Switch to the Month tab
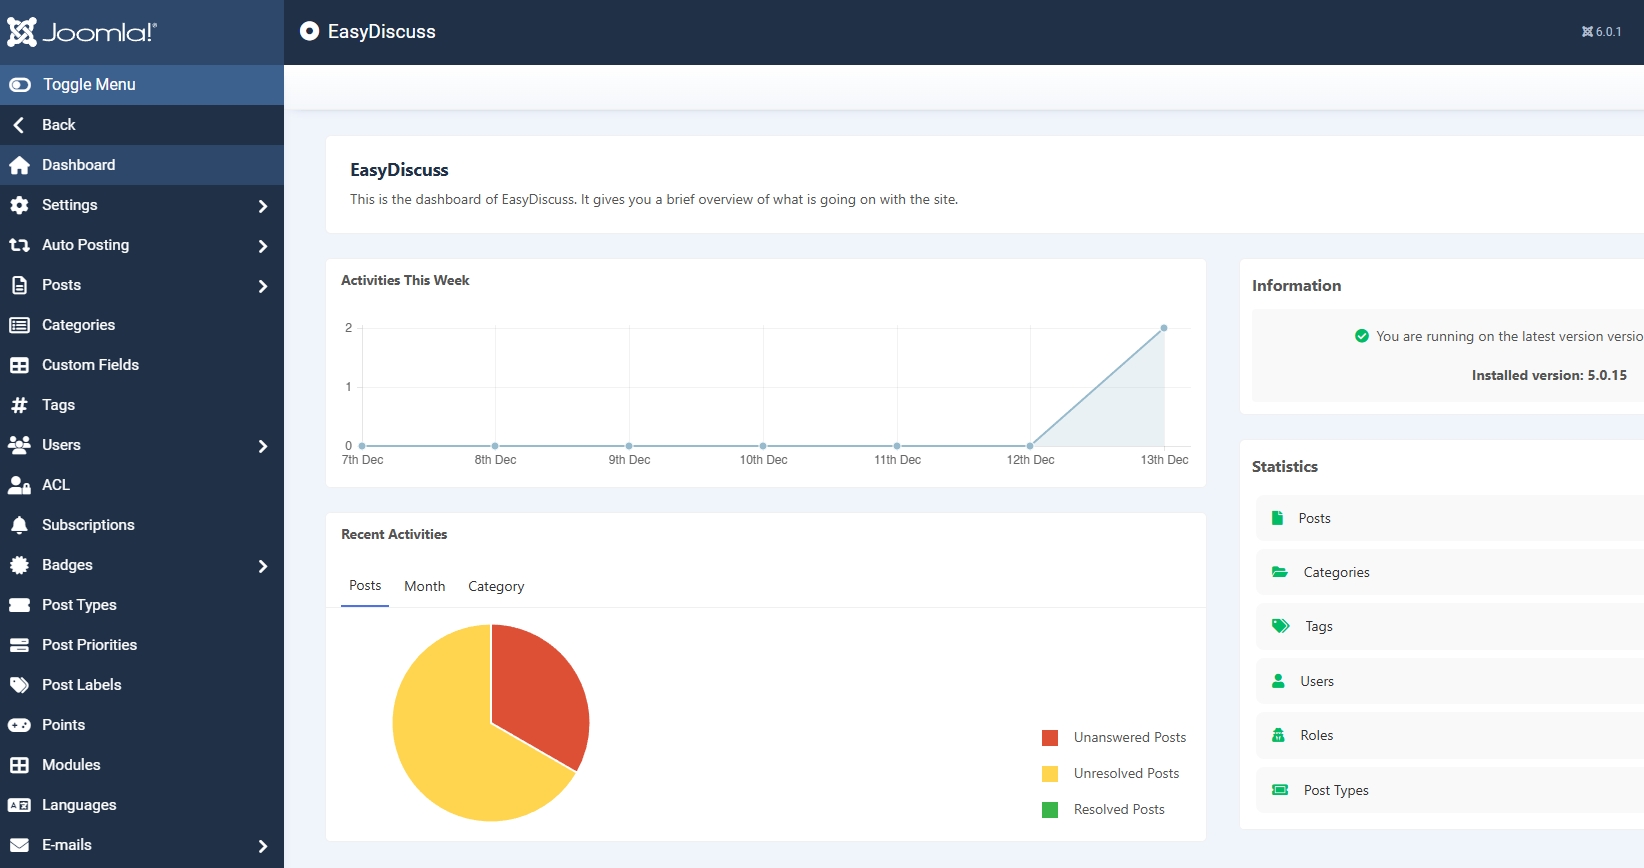The height and width of the screenshot is (868, 1644). coord(424,586)
